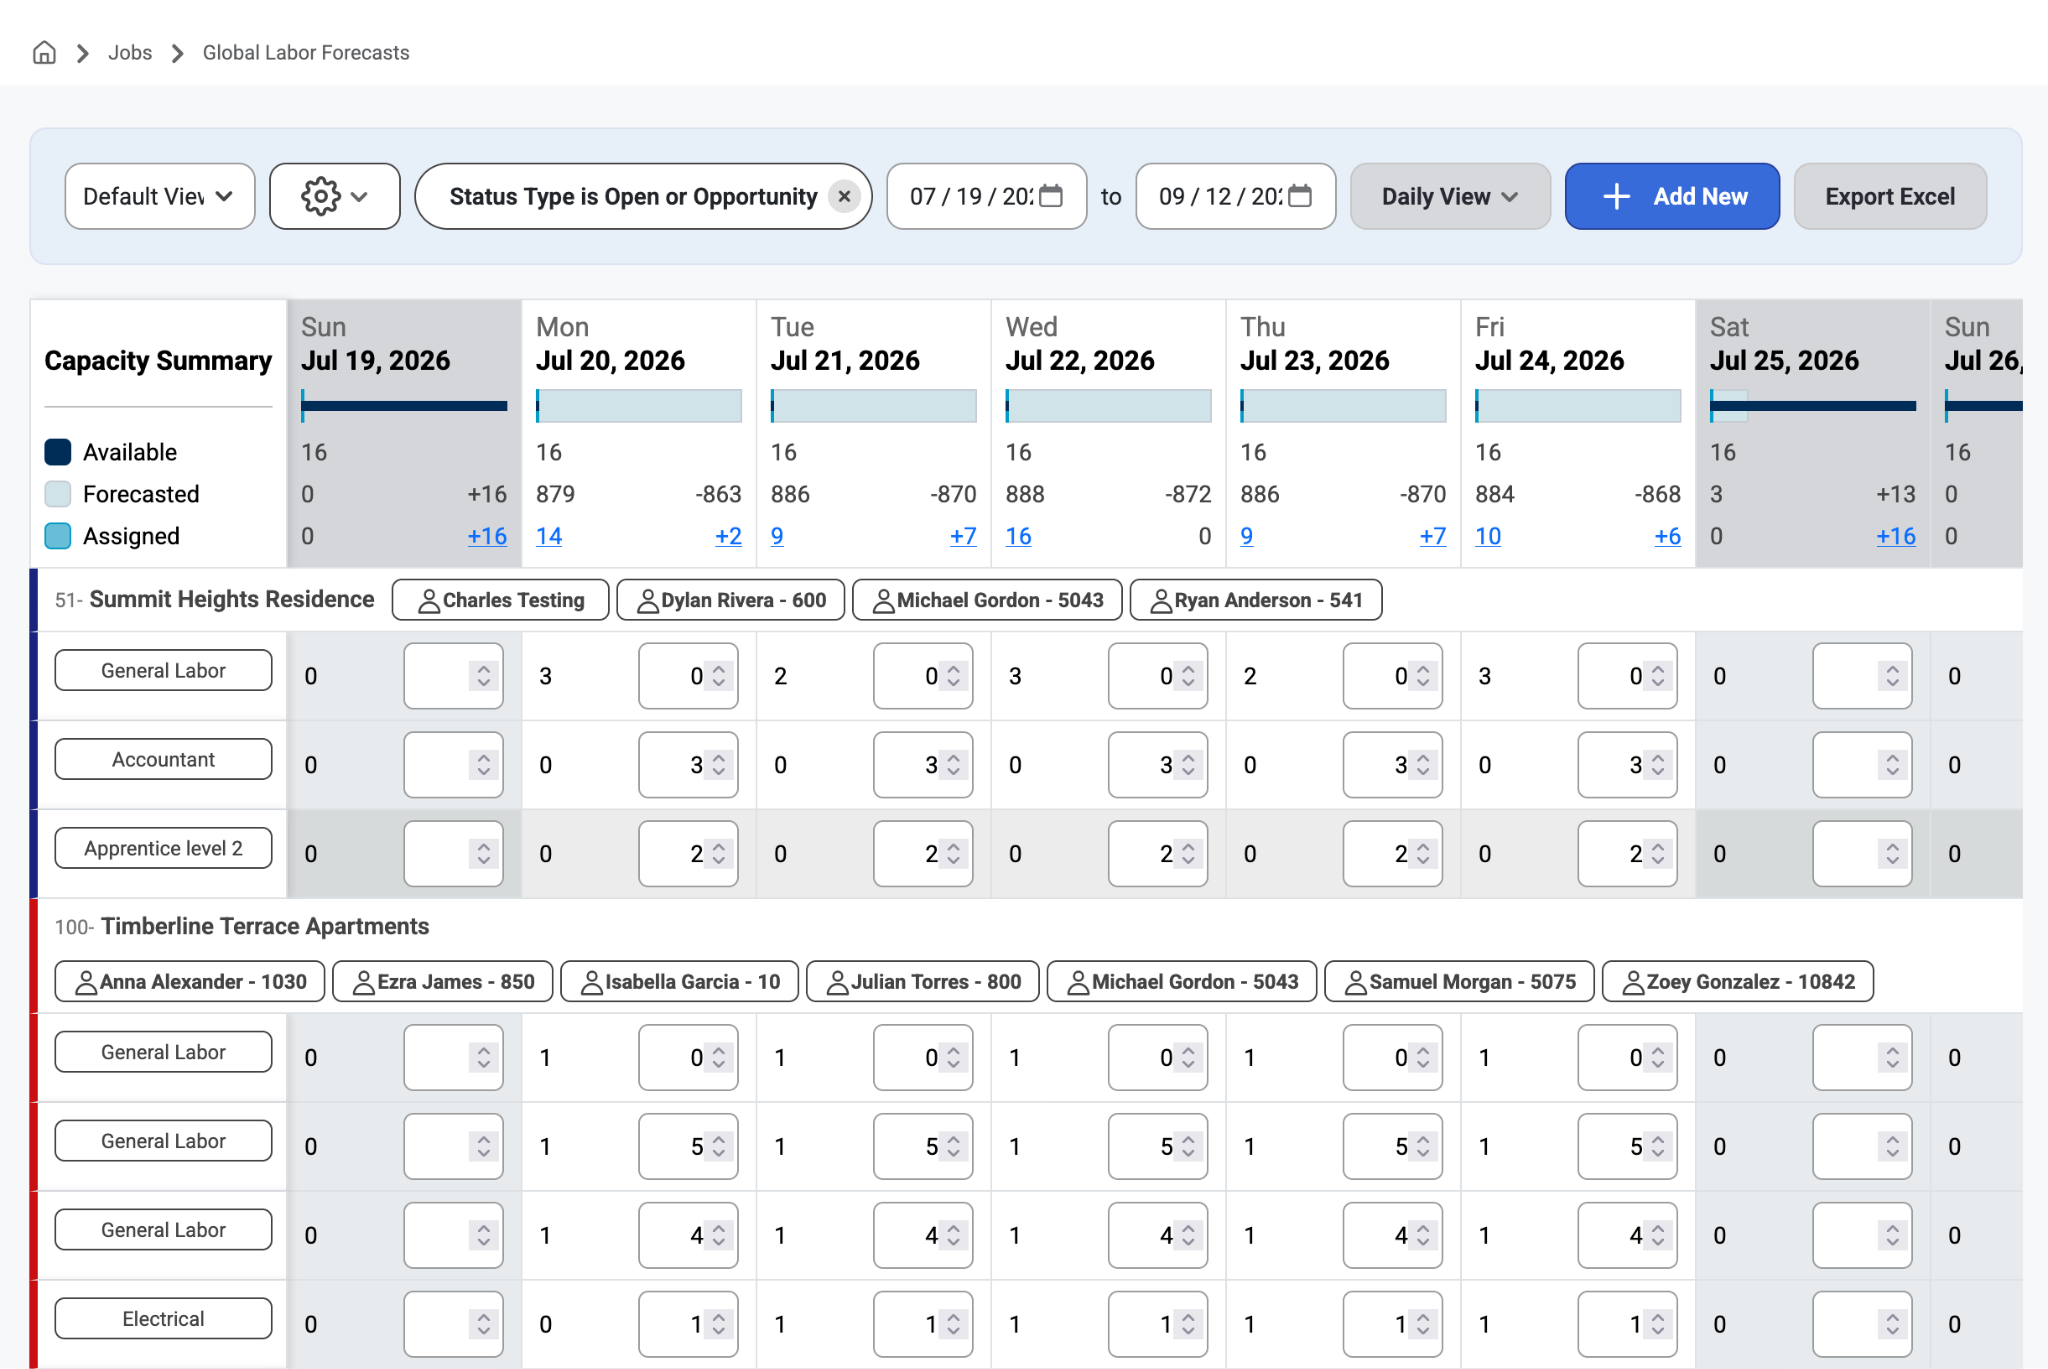This screenshot has width=2048, height=1369.
Task: Click the -872 variance for Jul 22
Action: (1188, 494)
